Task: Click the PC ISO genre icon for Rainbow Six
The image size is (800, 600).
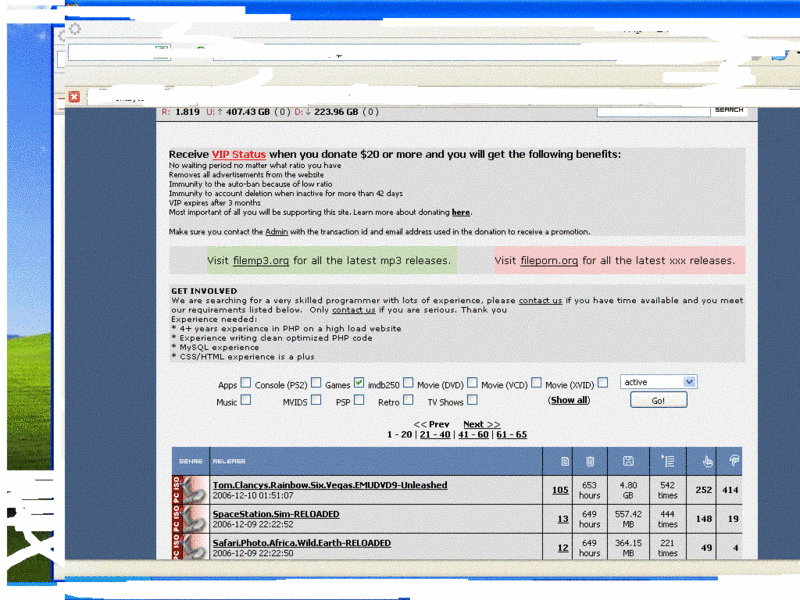Action: [x=191, y=490]
